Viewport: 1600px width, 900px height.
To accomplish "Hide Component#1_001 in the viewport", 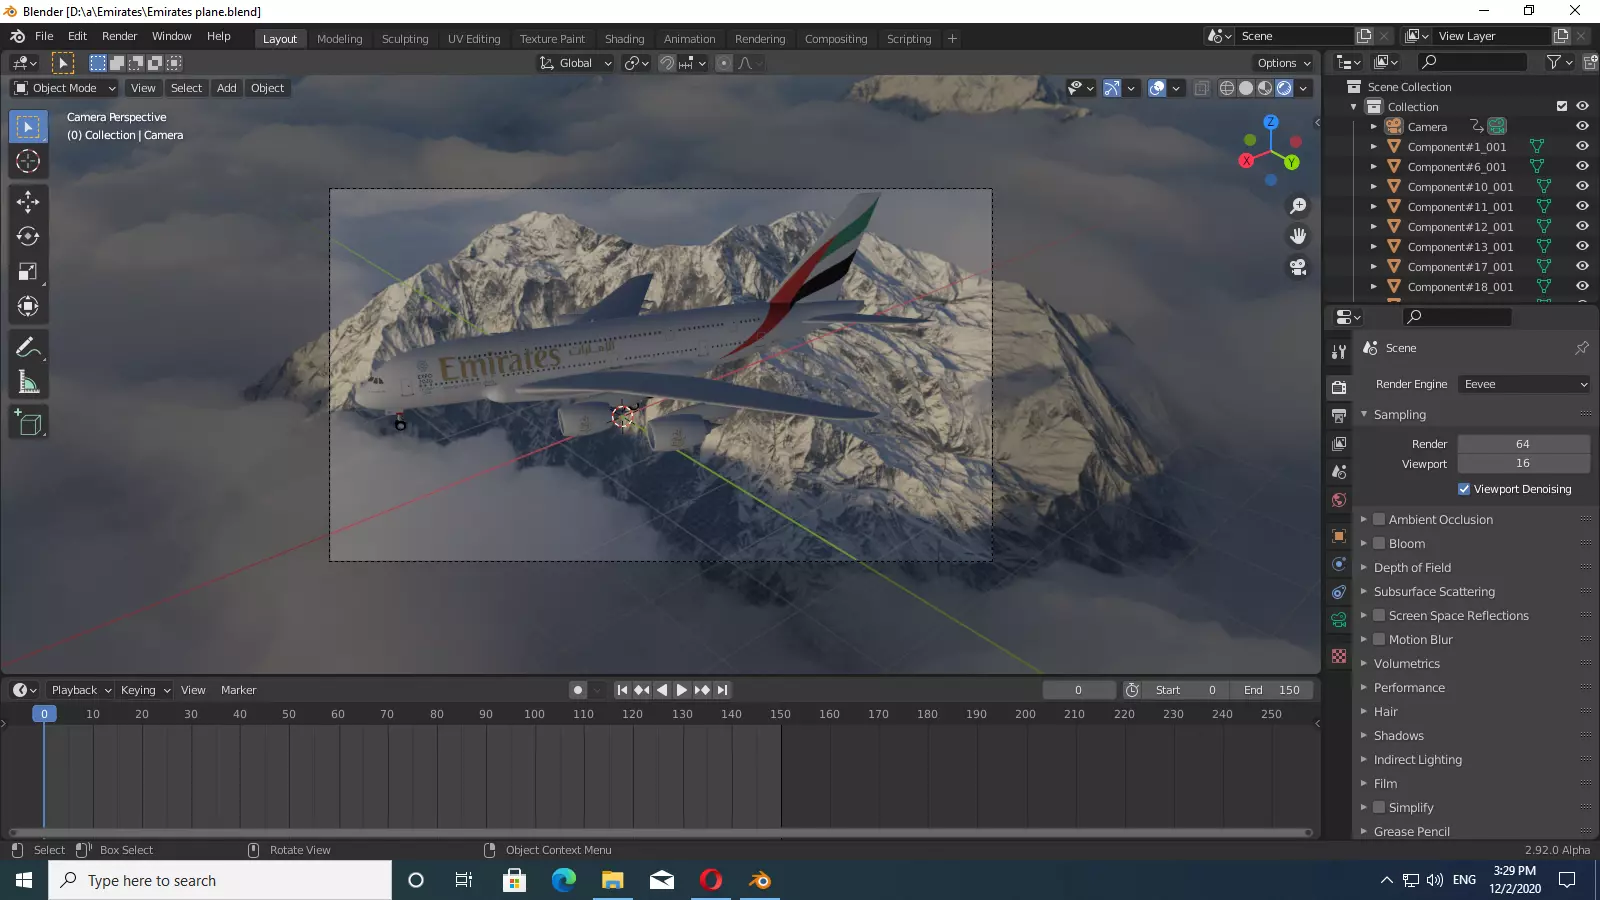I will [1582, 147].
